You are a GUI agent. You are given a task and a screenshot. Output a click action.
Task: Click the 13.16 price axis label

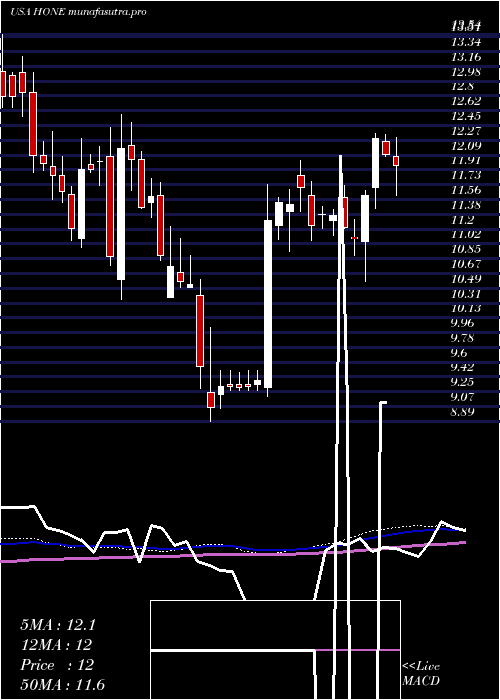click(466, 57)
